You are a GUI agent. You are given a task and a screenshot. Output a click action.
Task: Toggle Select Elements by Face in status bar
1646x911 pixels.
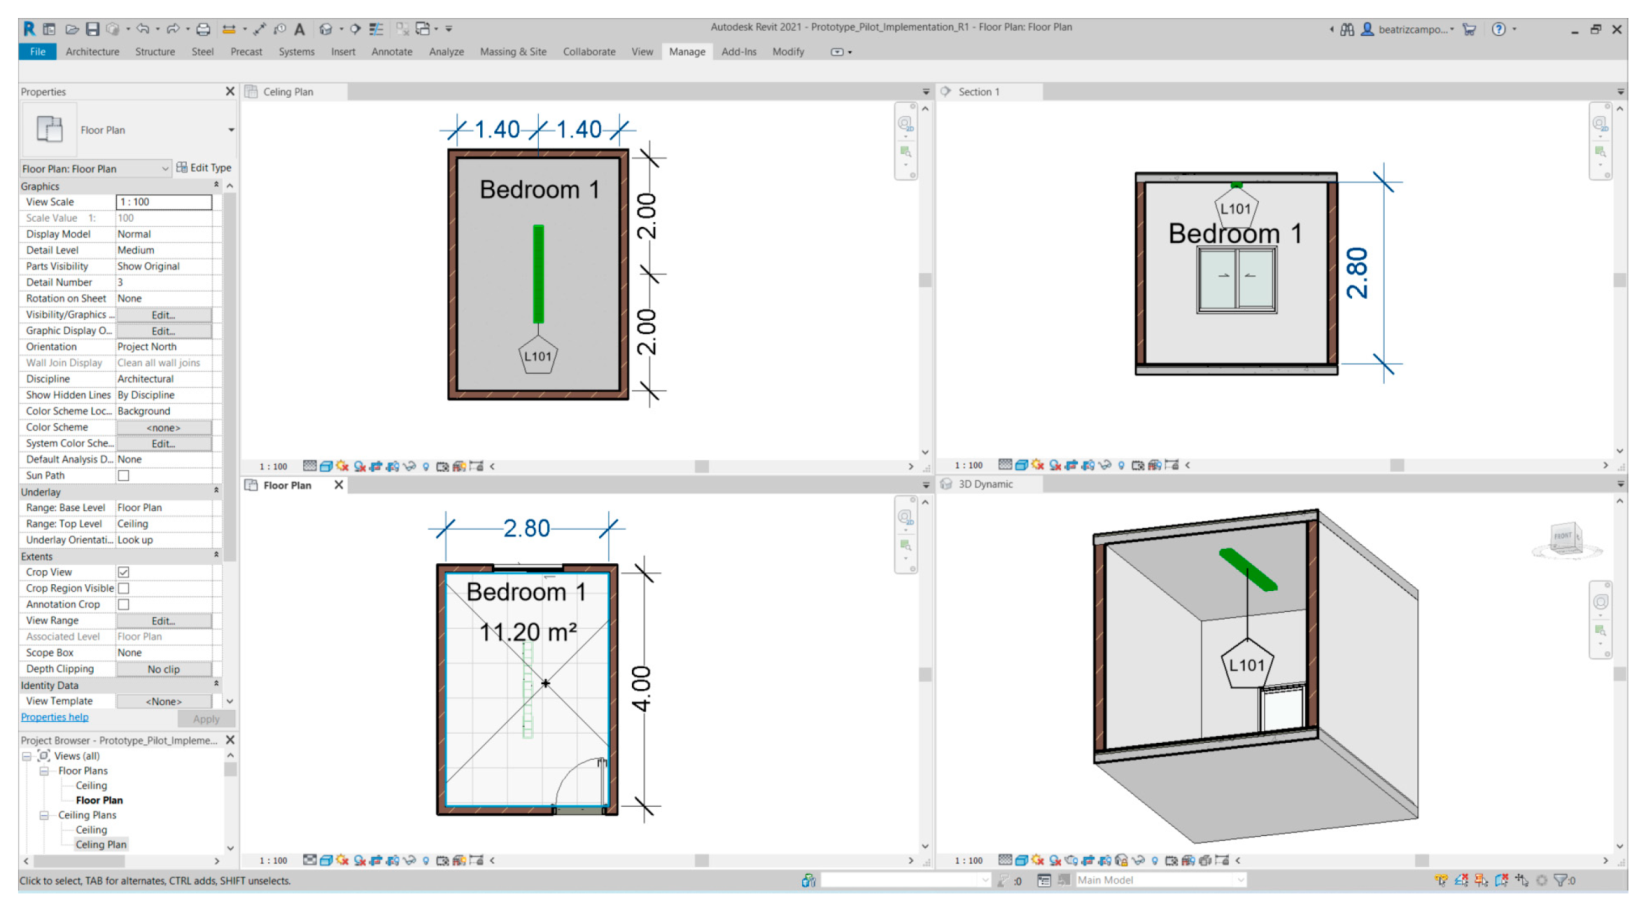click(x=1501, y=881)
